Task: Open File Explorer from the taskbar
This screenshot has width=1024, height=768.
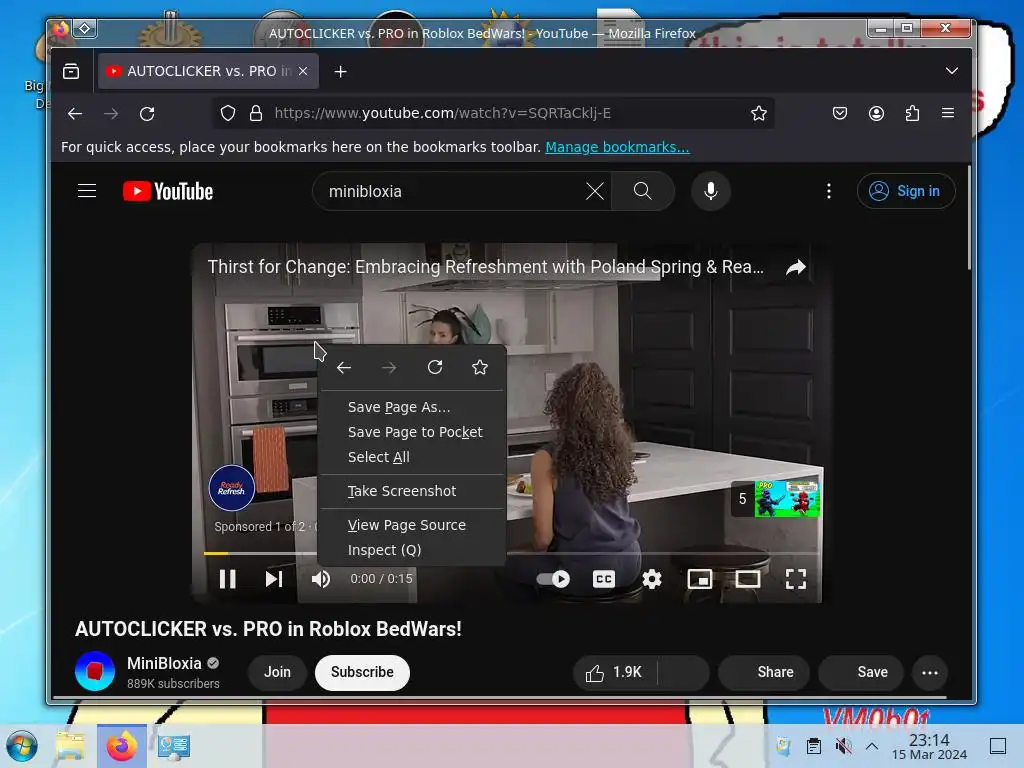Action: [71, 746]
